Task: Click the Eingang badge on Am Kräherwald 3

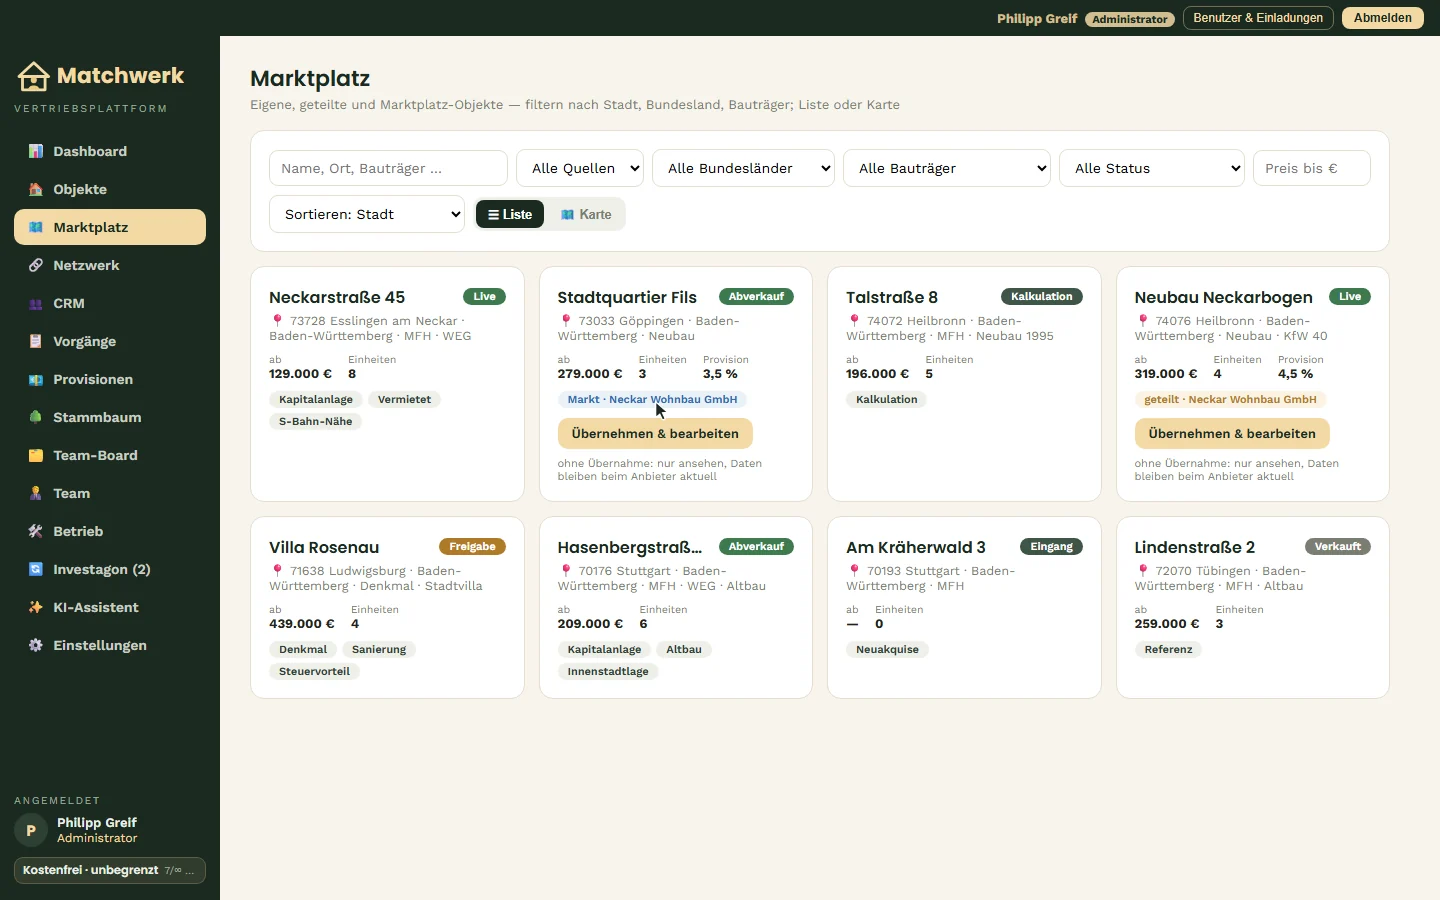Action: [x=1051, y=546]
